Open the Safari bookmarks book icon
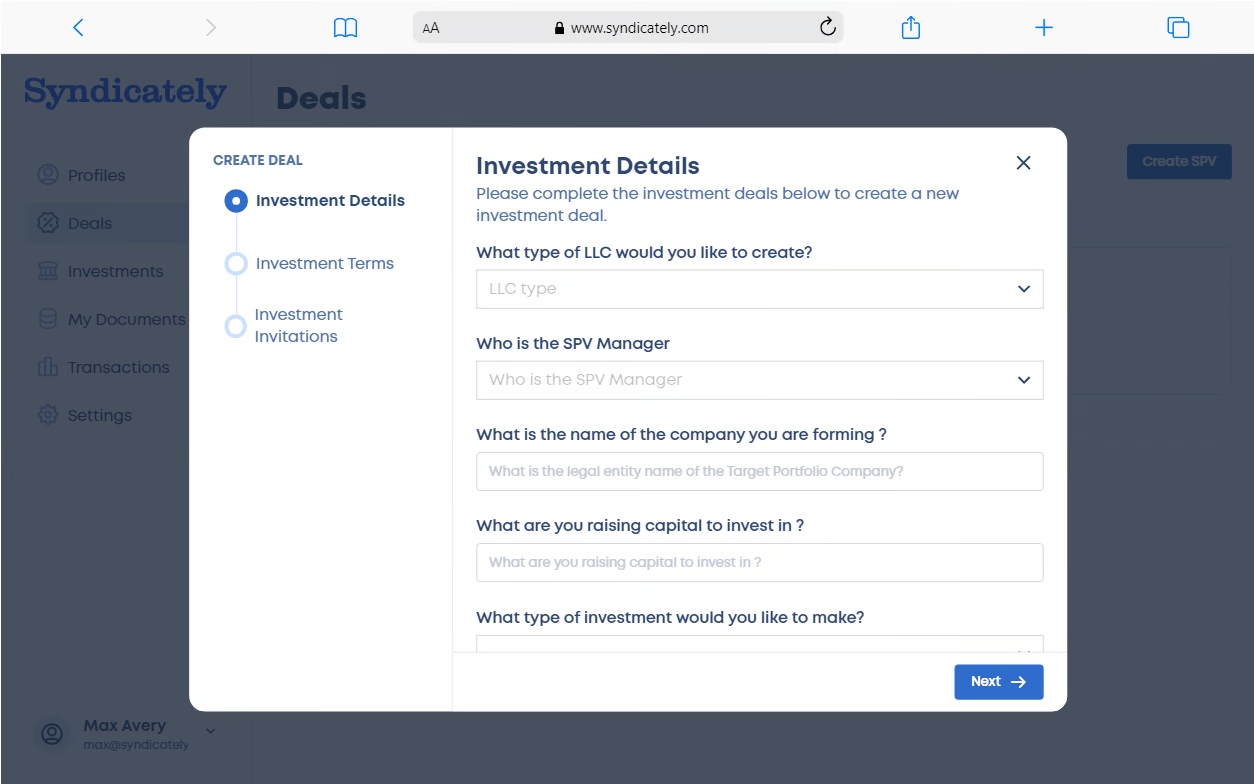 tap(345, 28)
